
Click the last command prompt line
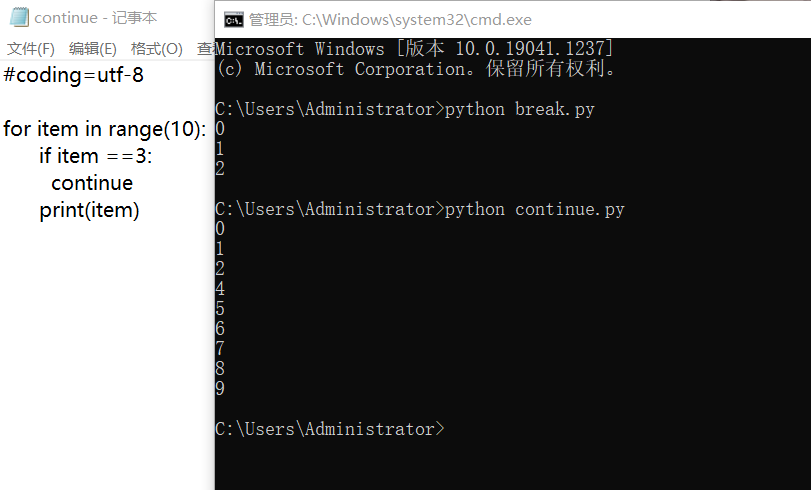click(x=330, y=429)
